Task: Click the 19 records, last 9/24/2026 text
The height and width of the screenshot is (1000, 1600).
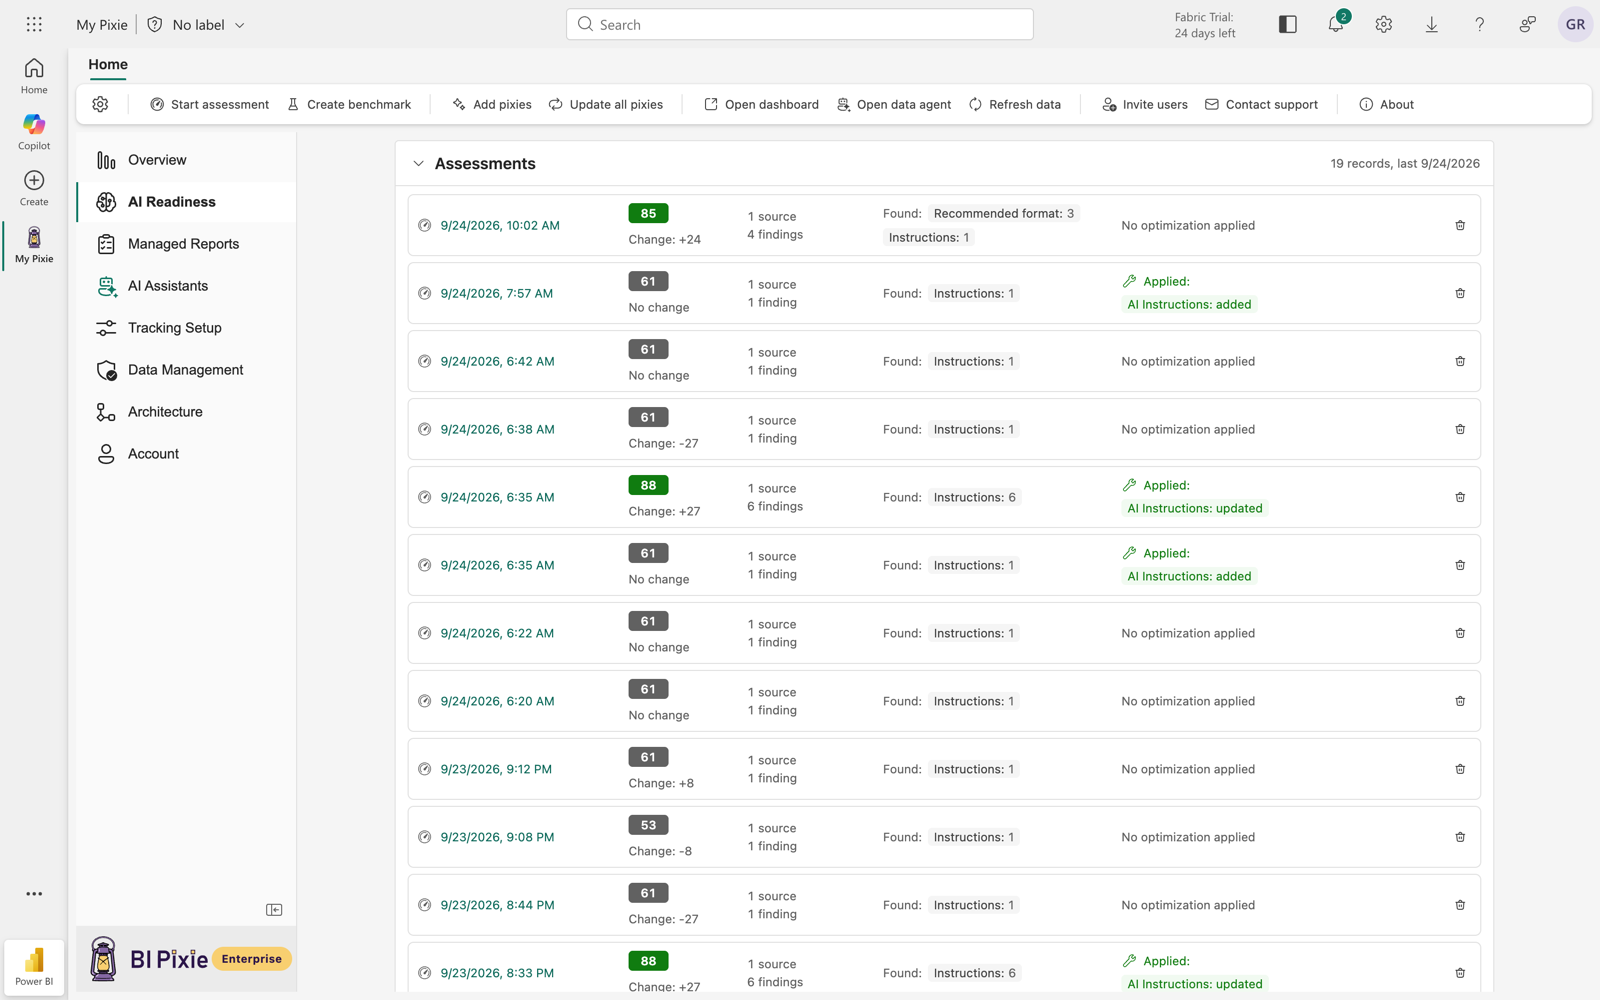Action: pyautogui.click(x=1405, y=164)
